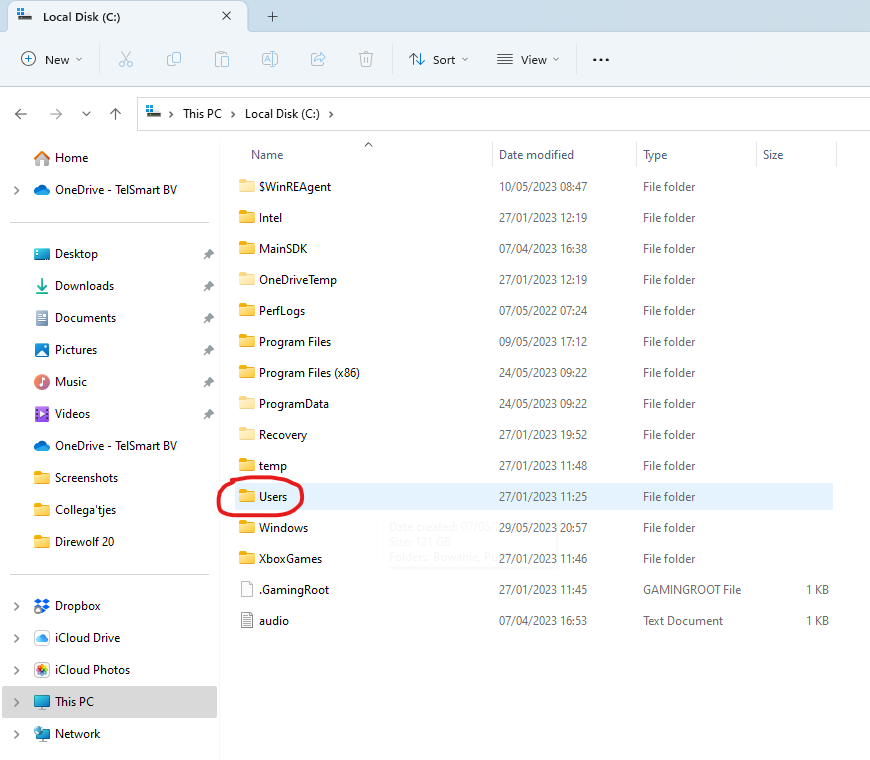Viewport: 870px width, 760px height.
Task: Add a new tab with plus button
Action: point(272,17)
